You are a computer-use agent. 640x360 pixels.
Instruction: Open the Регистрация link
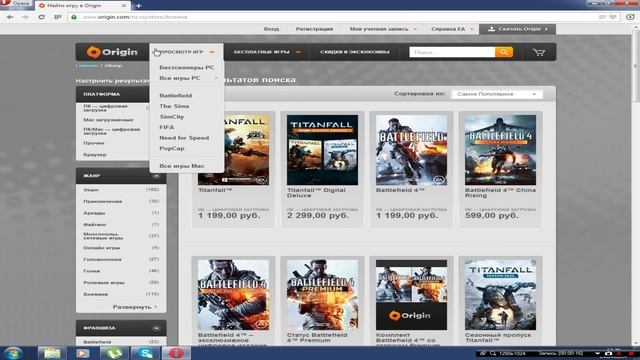[314, 29]
